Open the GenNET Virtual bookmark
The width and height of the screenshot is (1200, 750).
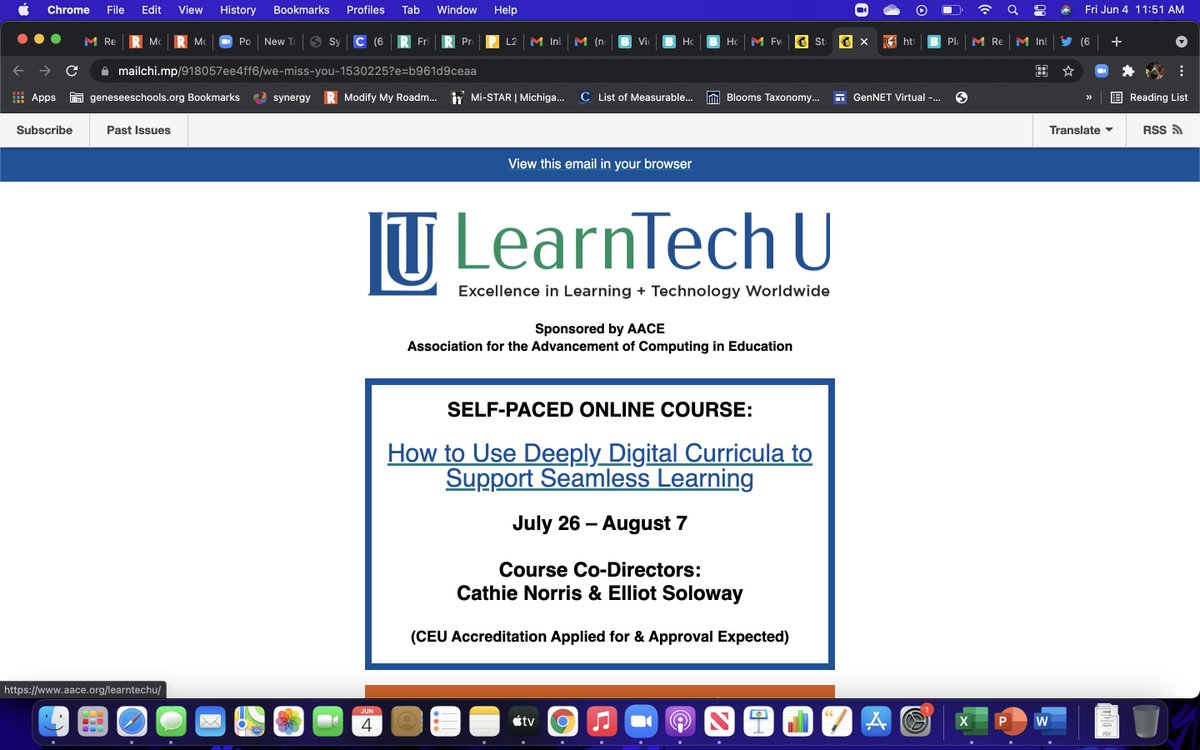click(887, 97)
